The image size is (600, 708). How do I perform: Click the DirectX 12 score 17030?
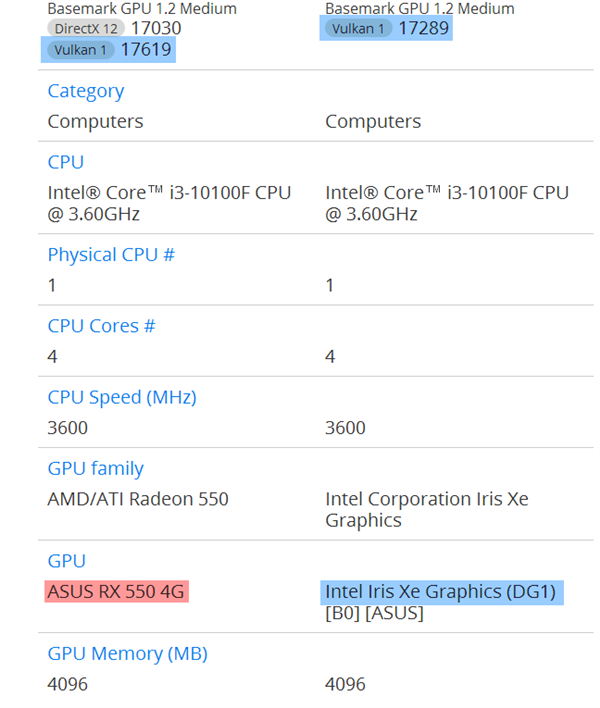153,29
